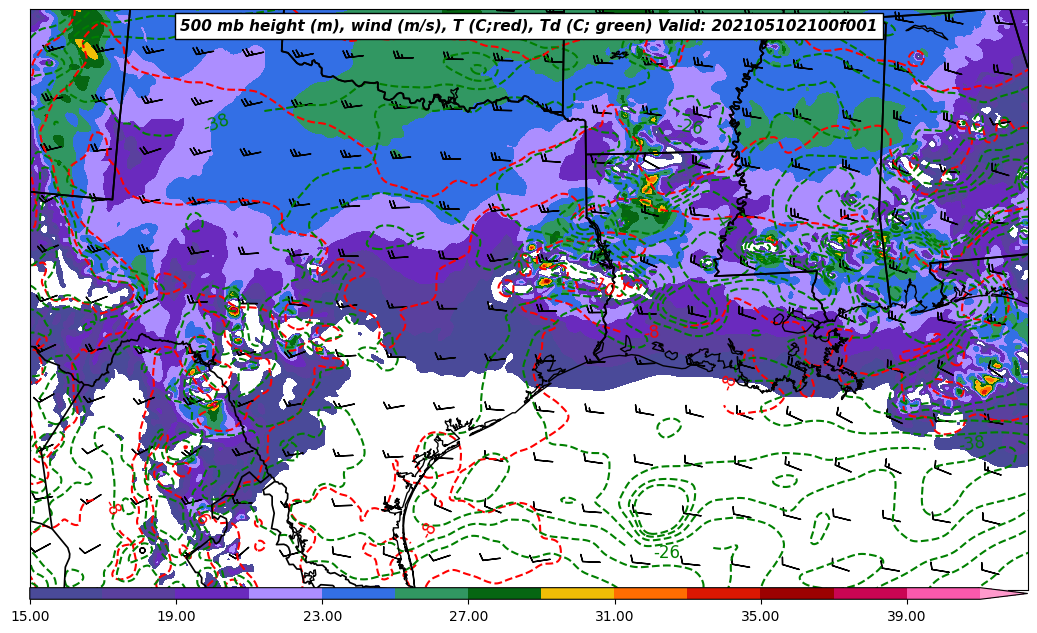Image resolution: width=1037 pixels, height=633 pixels.
Task: Click green -26 contour label over the Gulf
Action: tap(667, 551)
